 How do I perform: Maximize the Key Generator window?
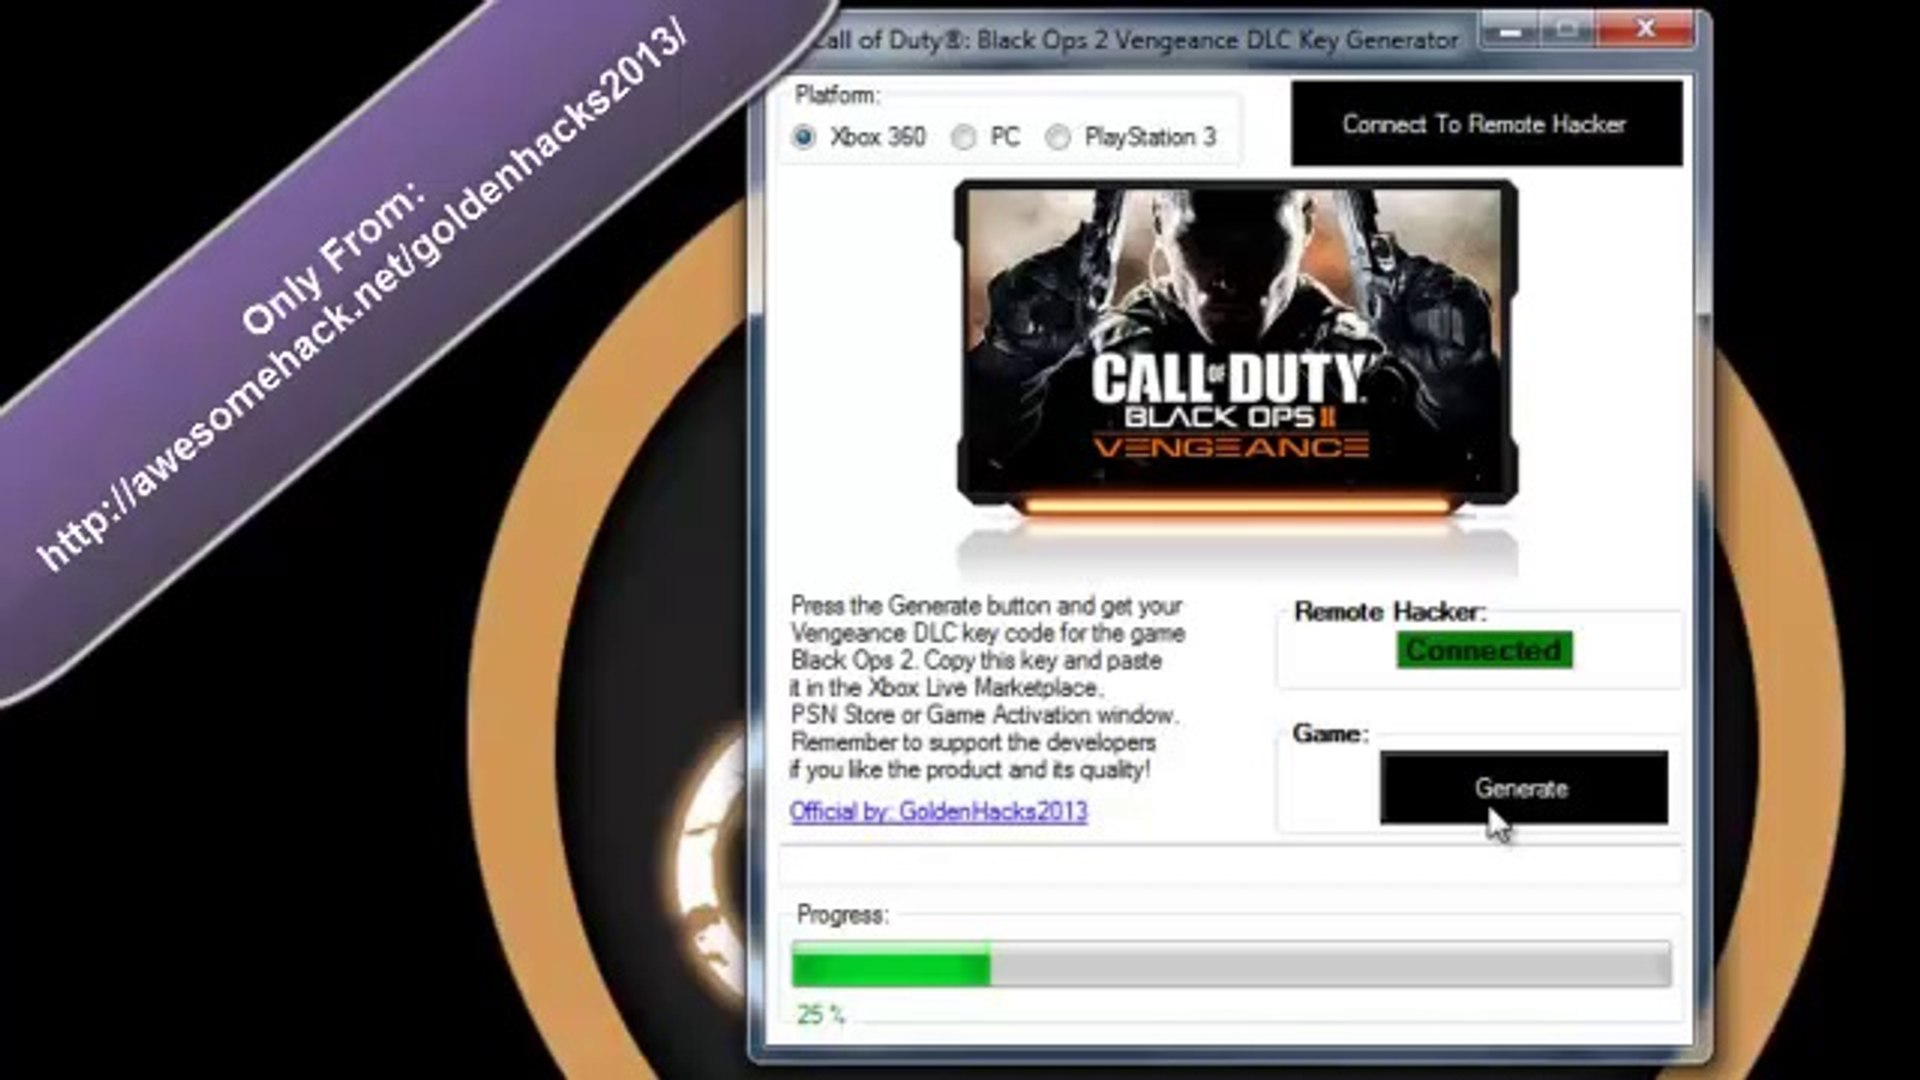point(1568,31)
